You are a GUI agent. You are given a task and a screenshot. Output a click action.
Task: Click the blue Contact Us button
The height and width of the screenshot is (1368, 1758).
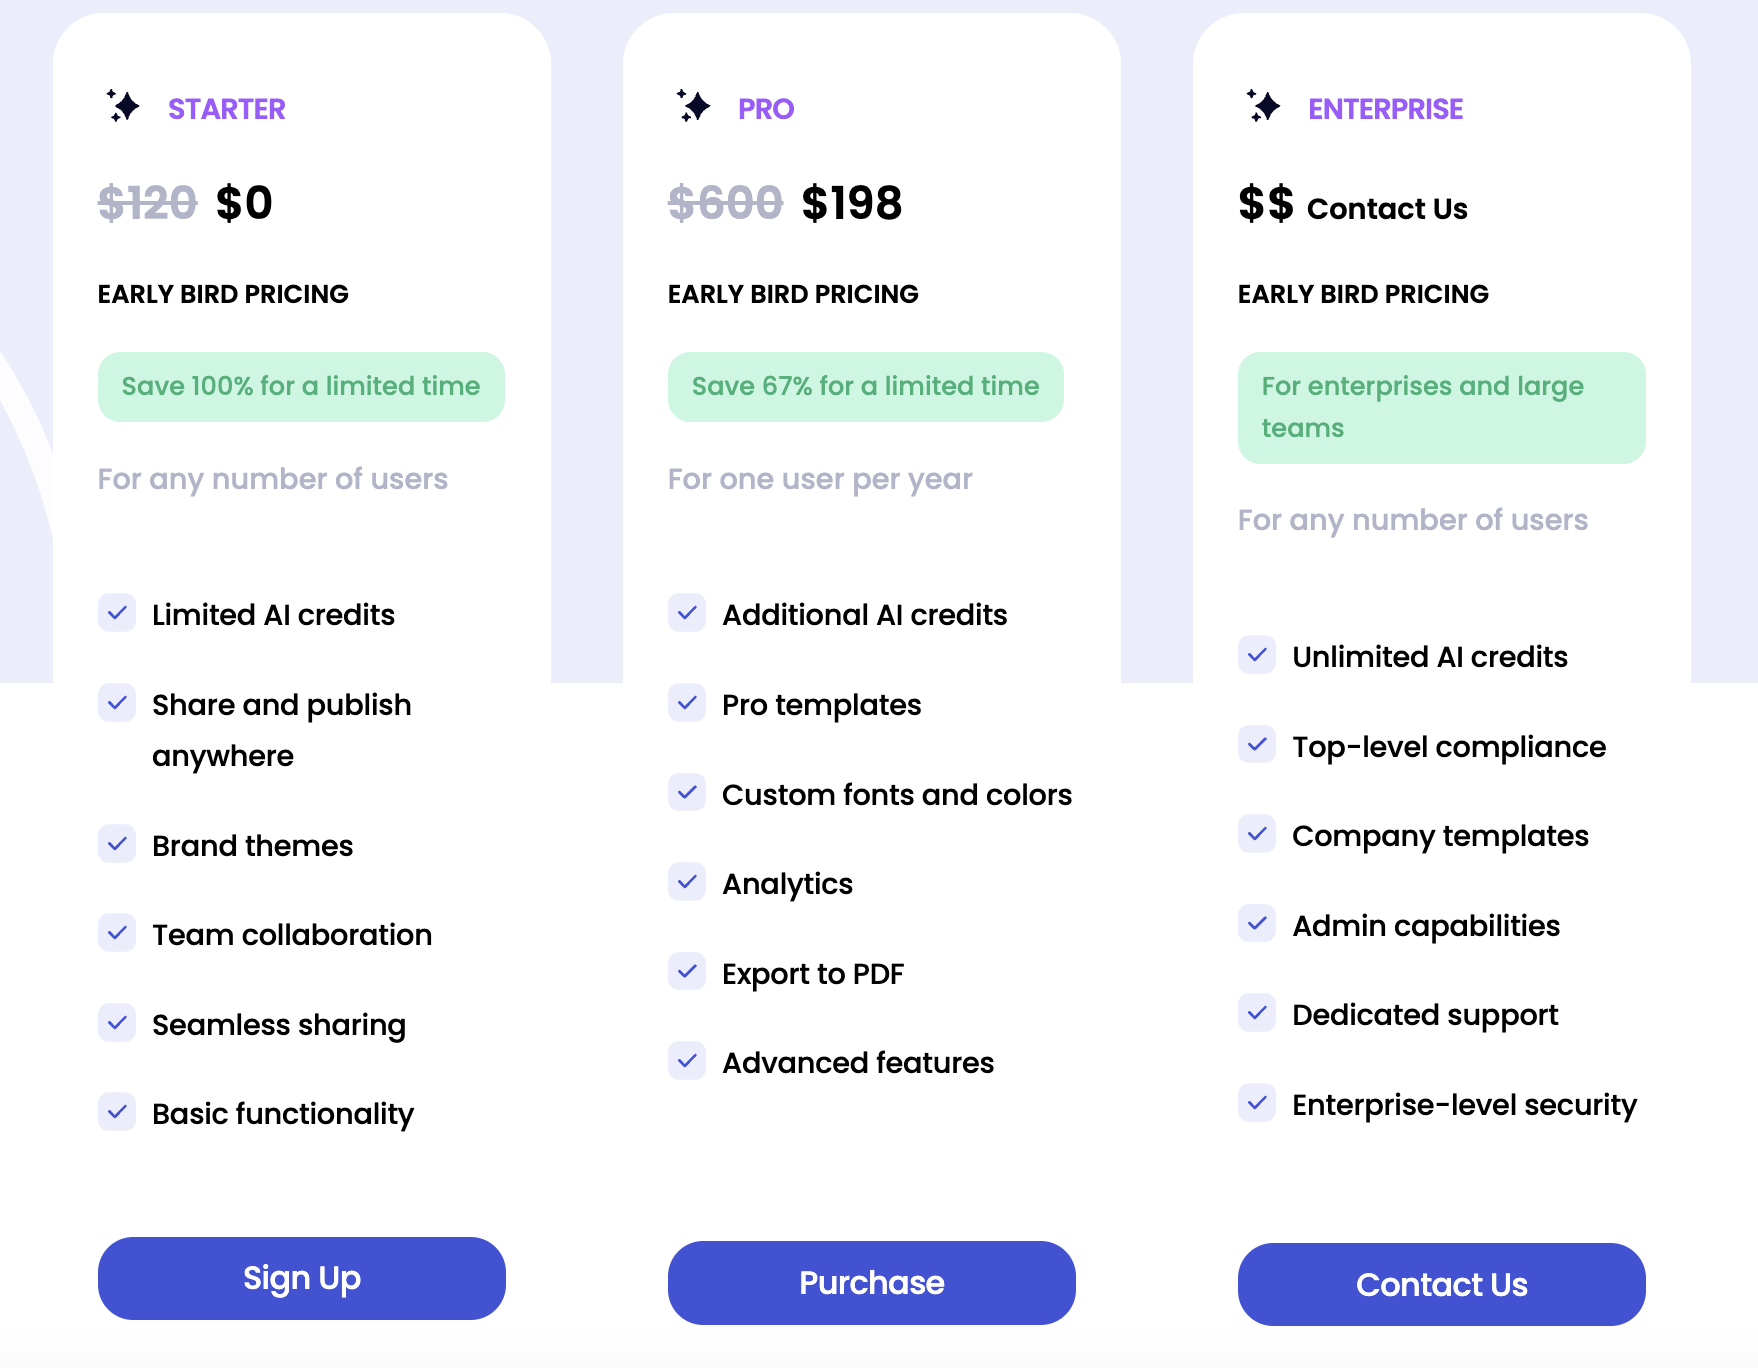click(x=1442, y=1285)
